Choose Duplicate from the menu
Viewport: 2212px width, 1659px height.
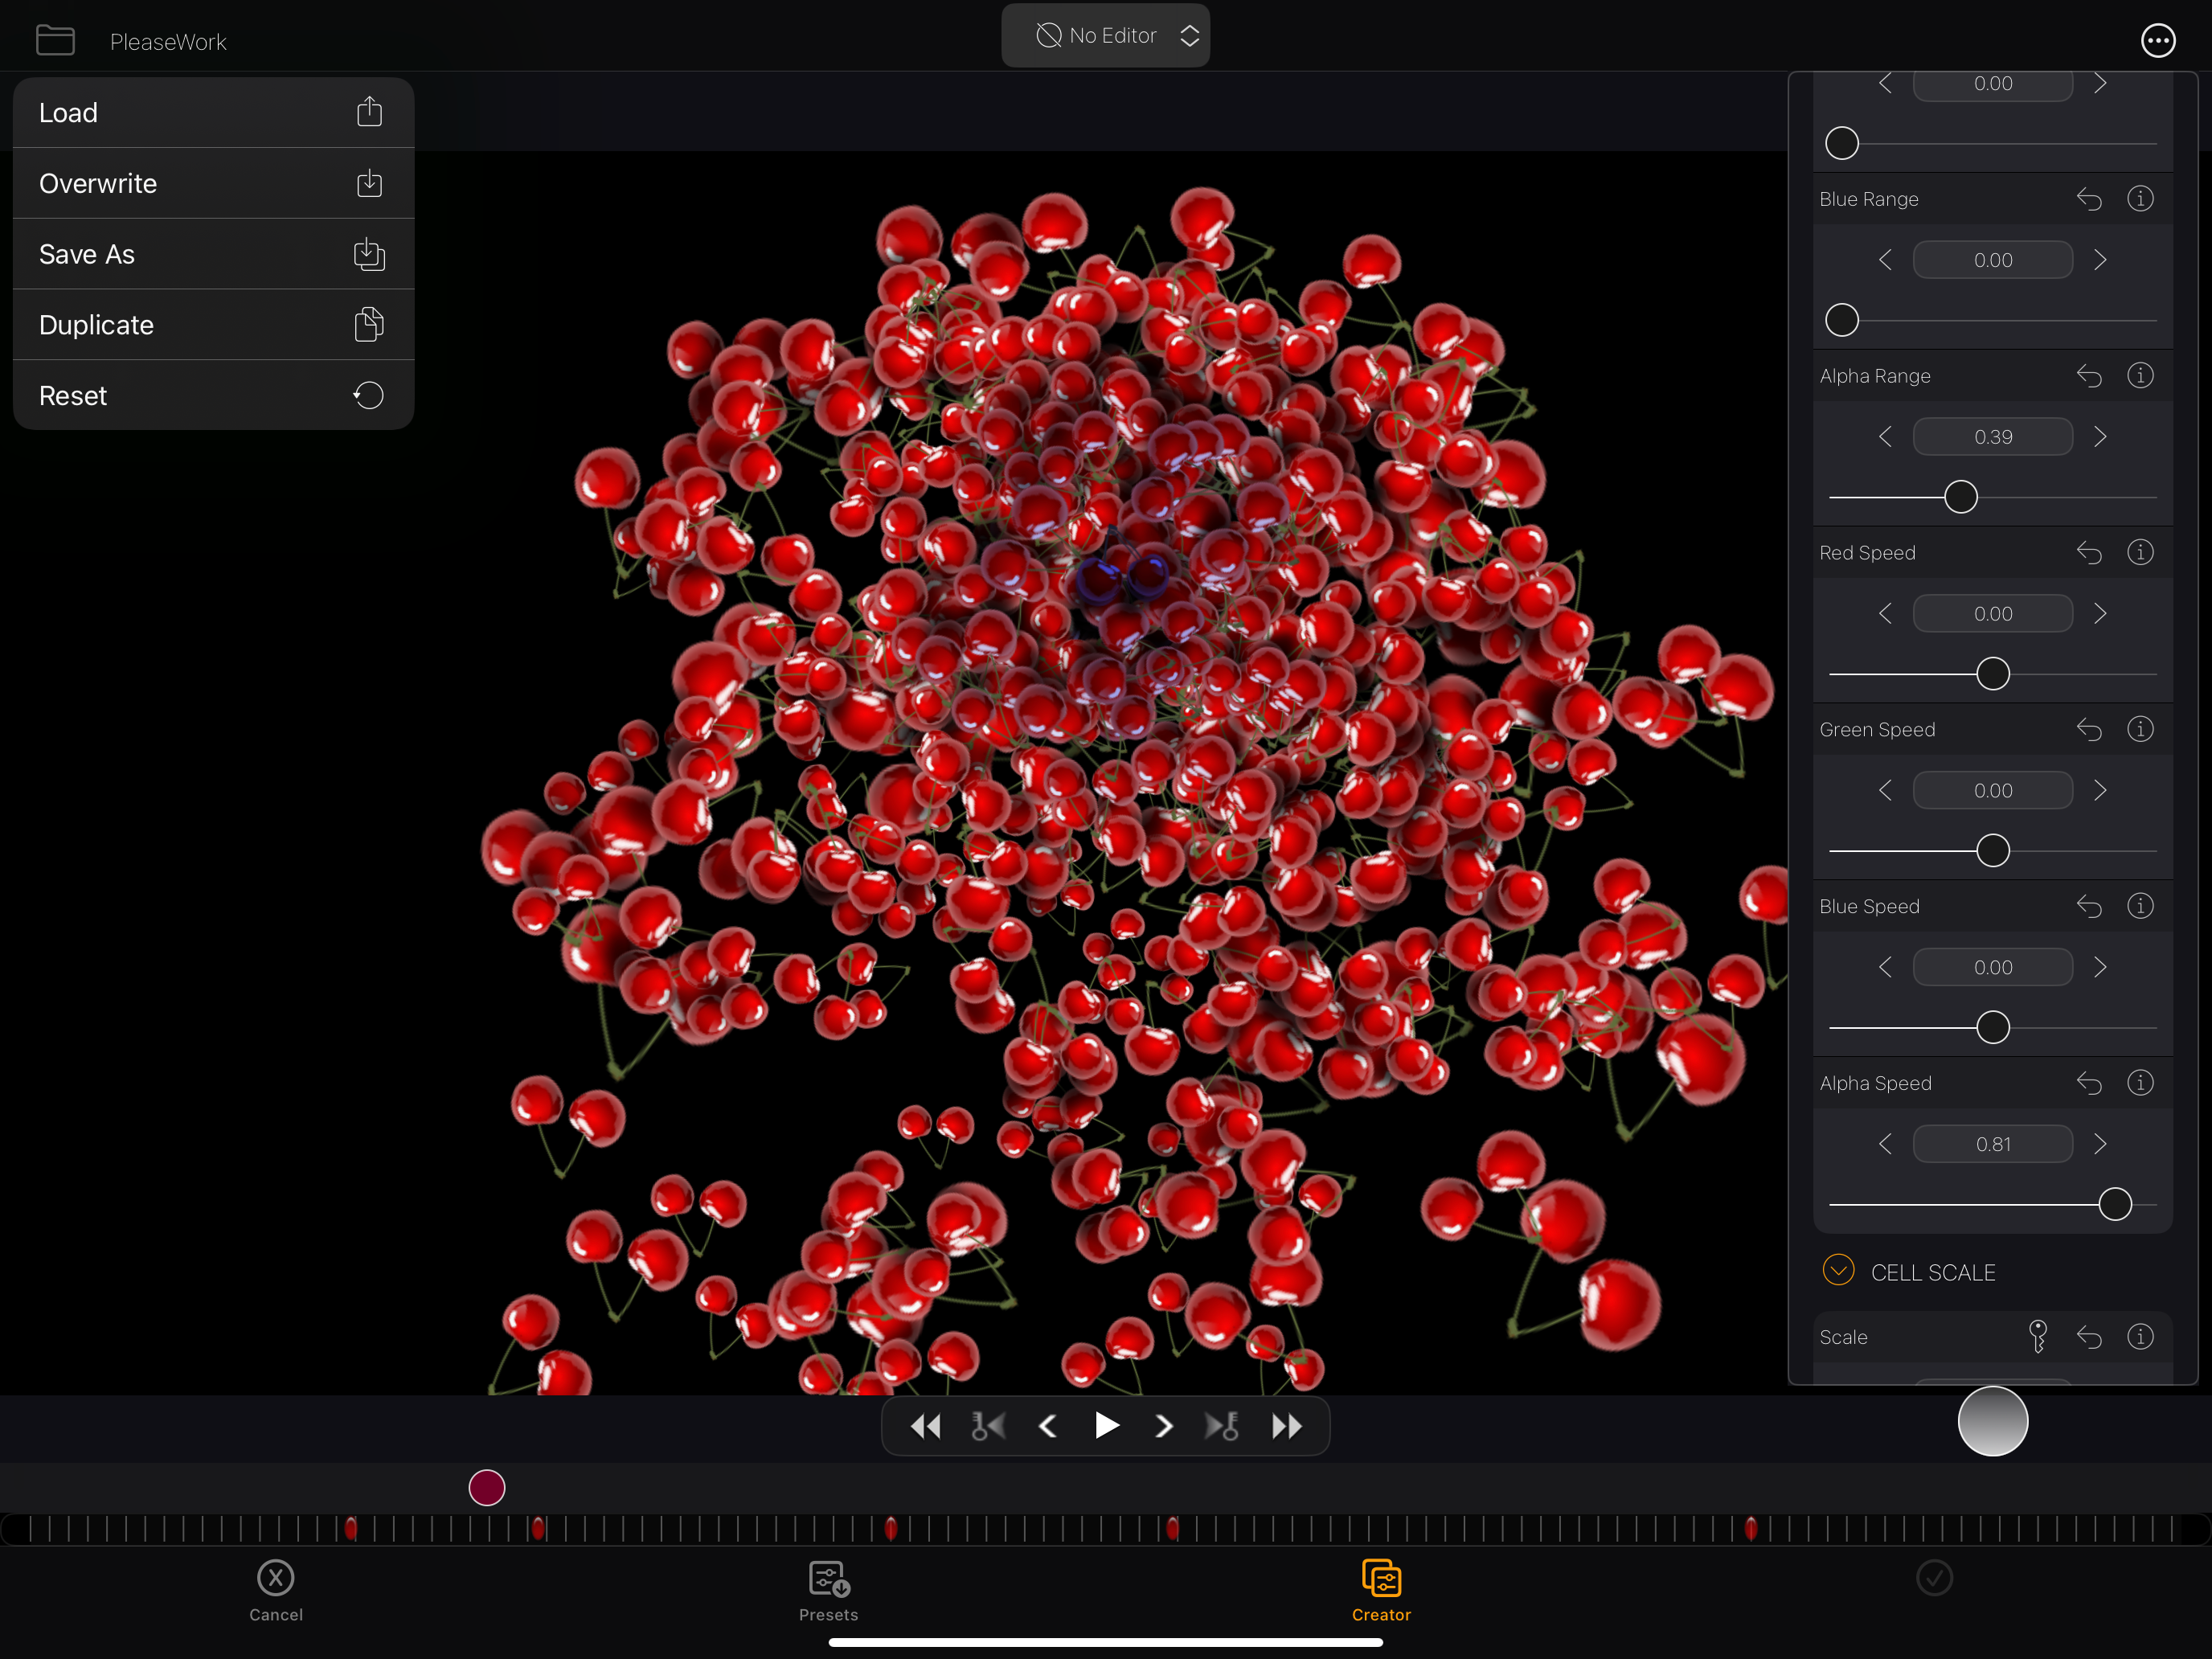213,325
